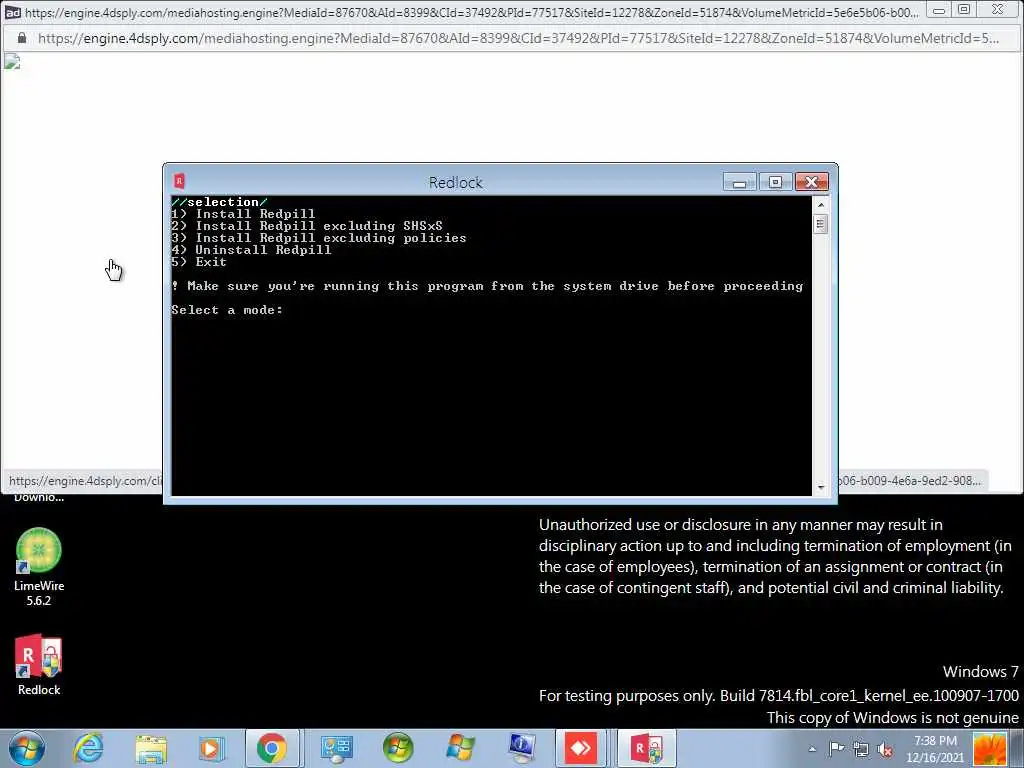Open Windows Media Player taskbar icon

coord(211,749)
